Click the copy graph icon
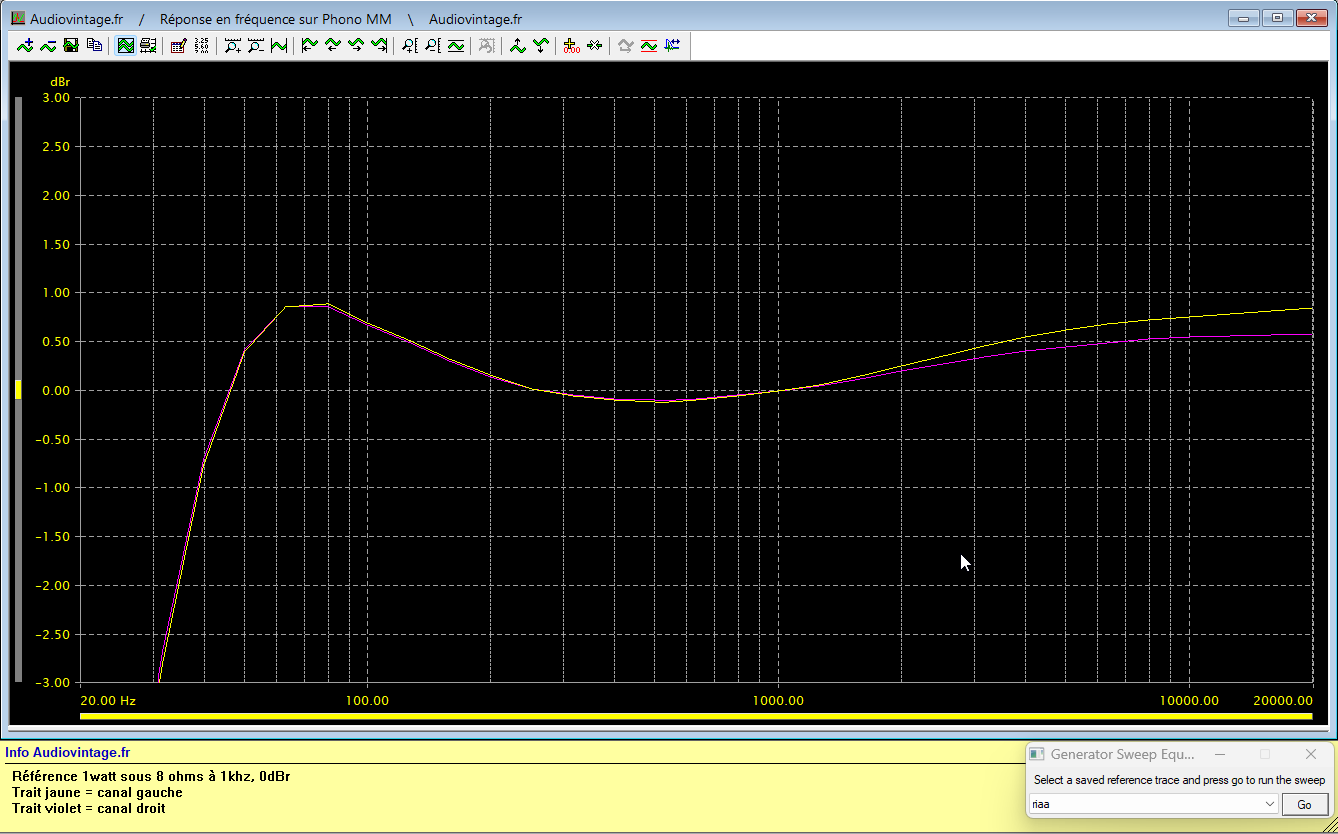 (94, 45)
